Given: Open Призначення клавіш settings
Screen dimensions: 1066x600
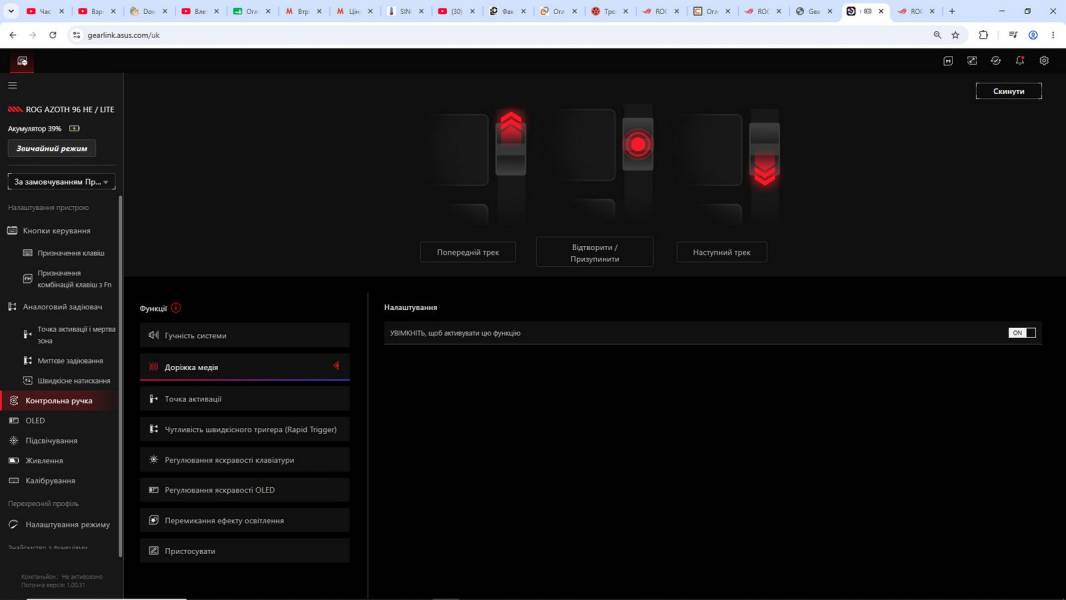Looking at the screenshot, I should click(x=71, y=253).
